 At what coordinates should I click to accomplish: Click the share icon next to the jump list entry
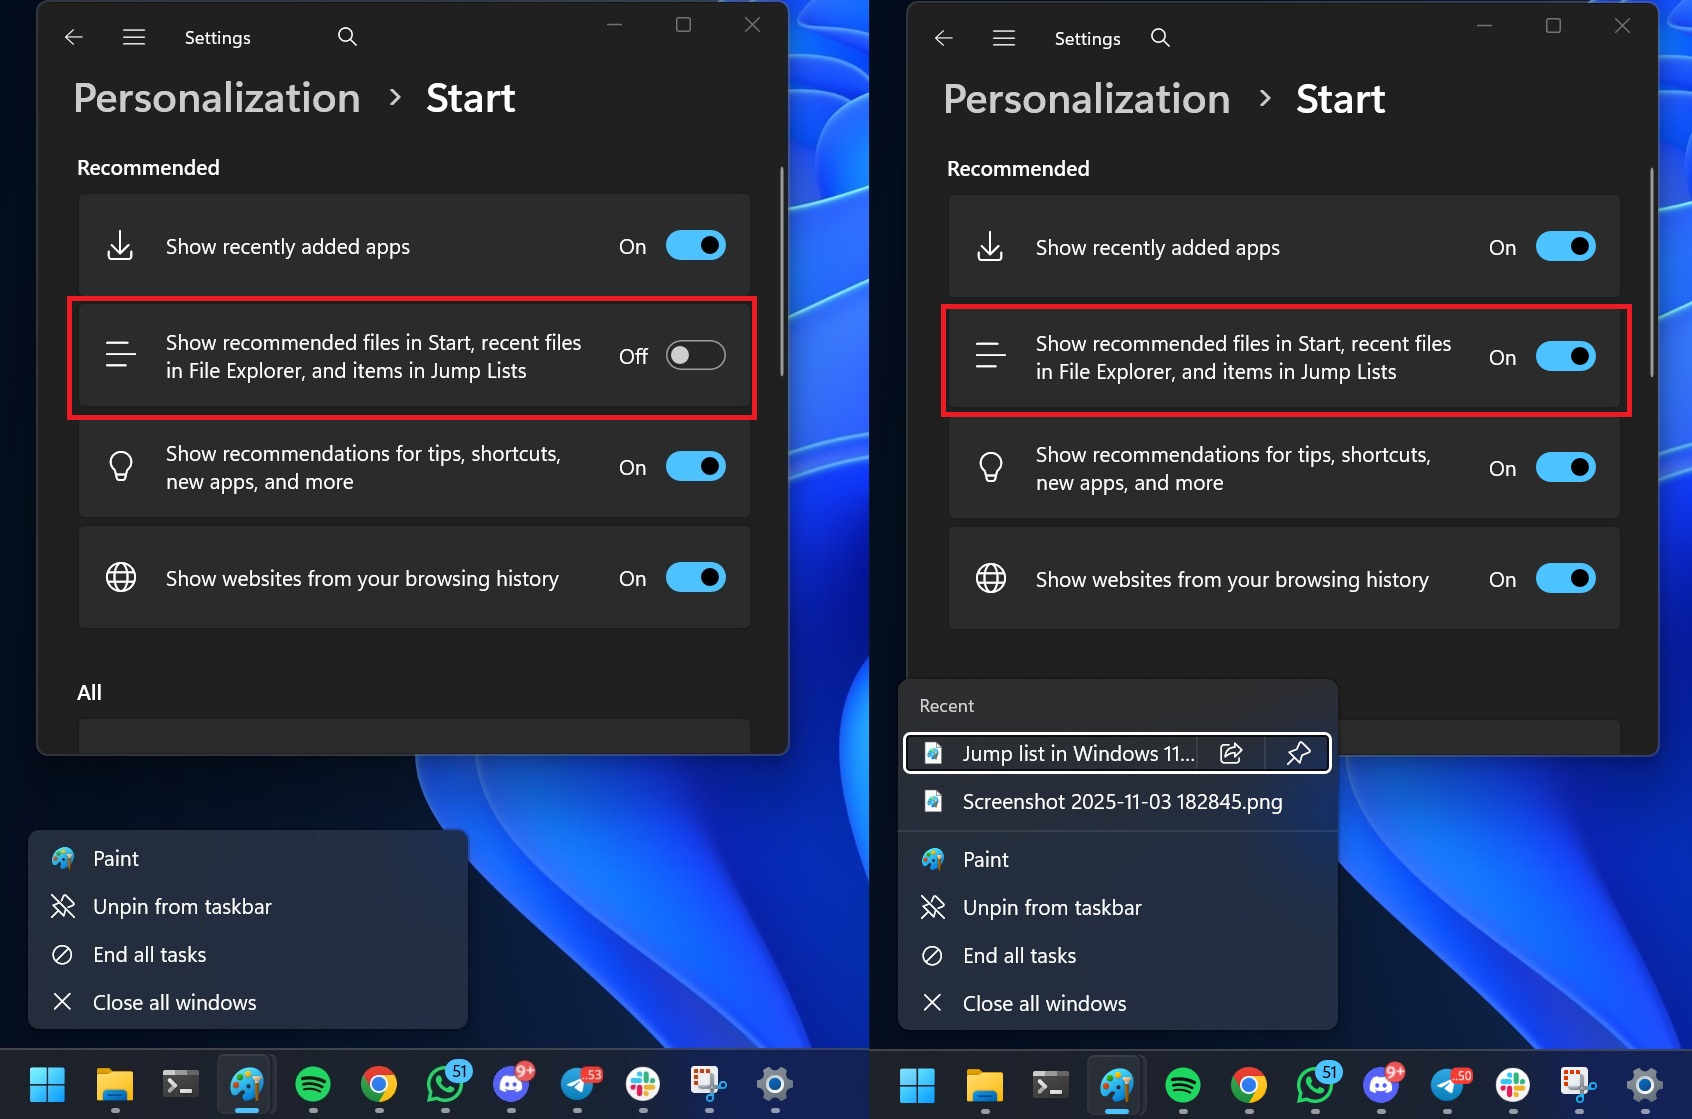[x=1231, y=753]
